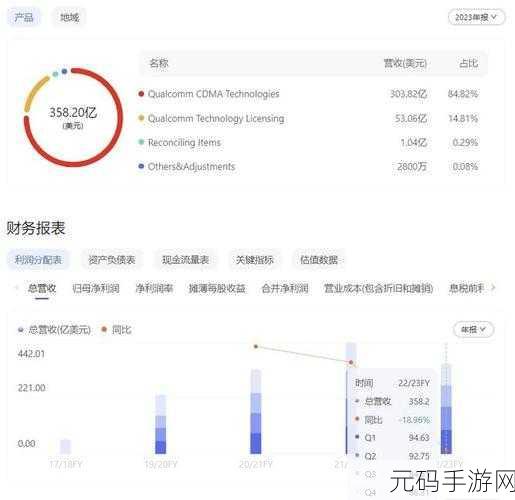Select 营业成本(包含折旧和摊销) metric tab

tap(378, 288)
